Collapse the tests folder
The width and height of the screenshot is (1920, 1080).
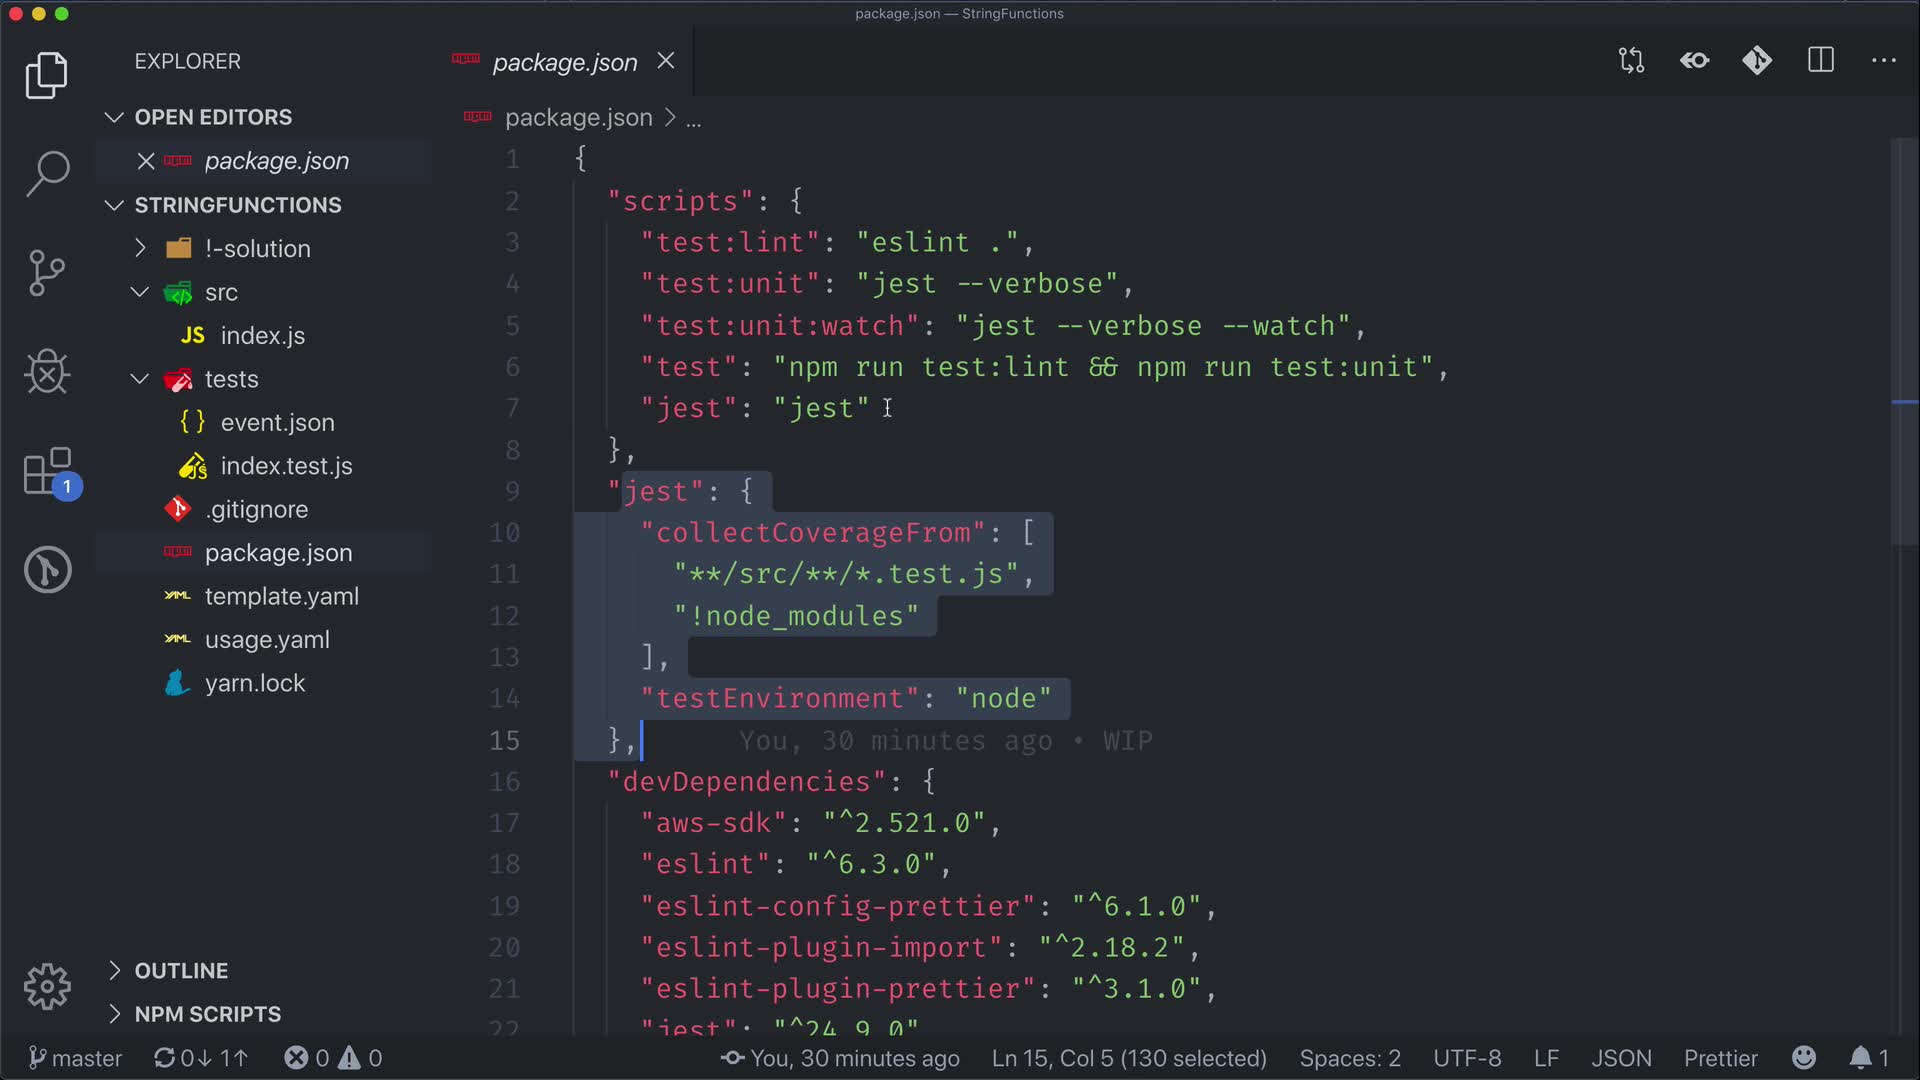(231, 379)
